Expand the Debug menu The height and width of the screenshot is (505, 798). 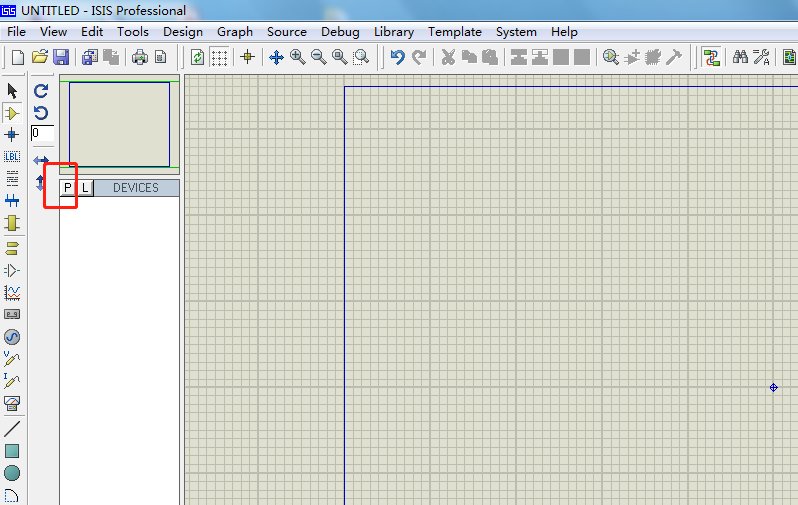pyautogui.click(x=340, y=32)
